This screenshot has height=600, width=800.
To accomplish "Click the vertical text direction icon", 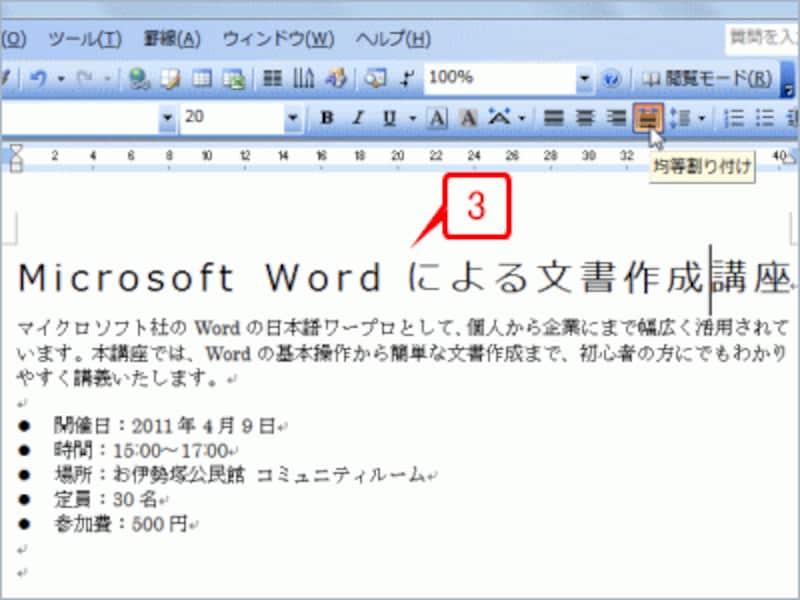I will coord(304,79).
